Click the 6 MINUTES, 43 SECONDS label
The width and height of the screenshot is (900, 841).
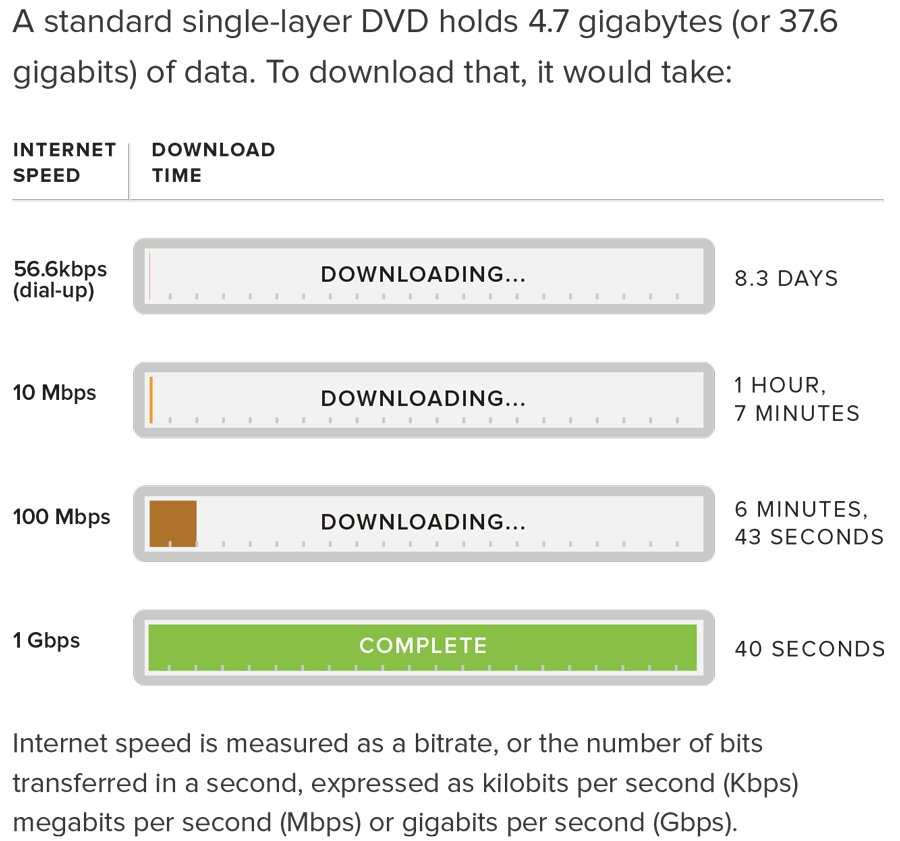click(x=809, y=523)
